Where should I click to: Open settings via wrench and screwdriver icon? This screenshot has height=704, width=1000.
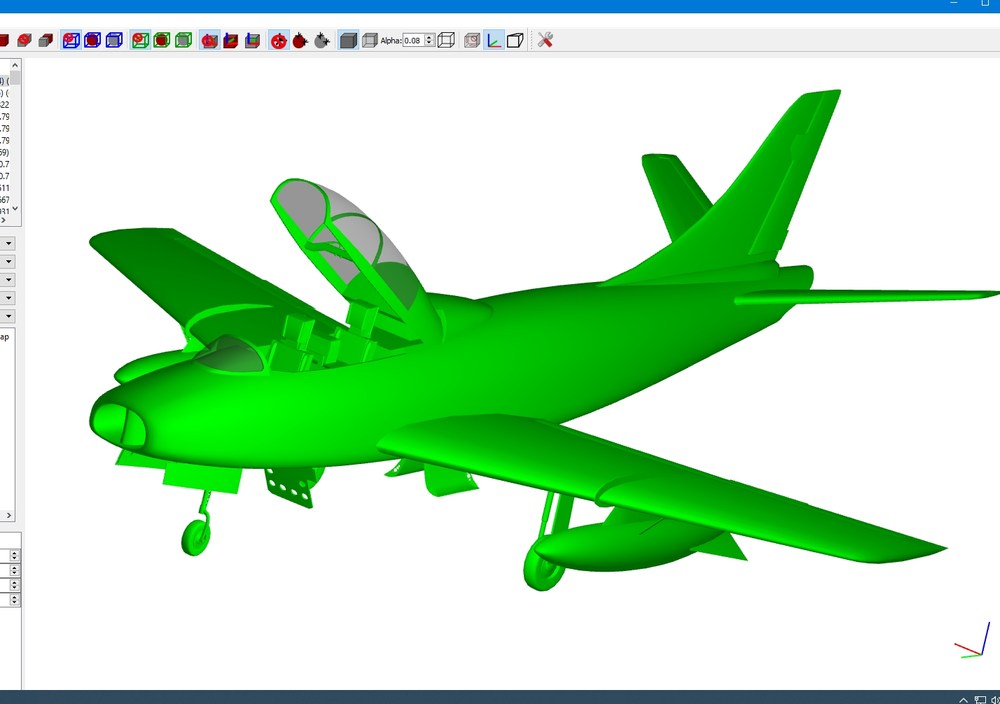pyautogui.click(x=545, y=40)
